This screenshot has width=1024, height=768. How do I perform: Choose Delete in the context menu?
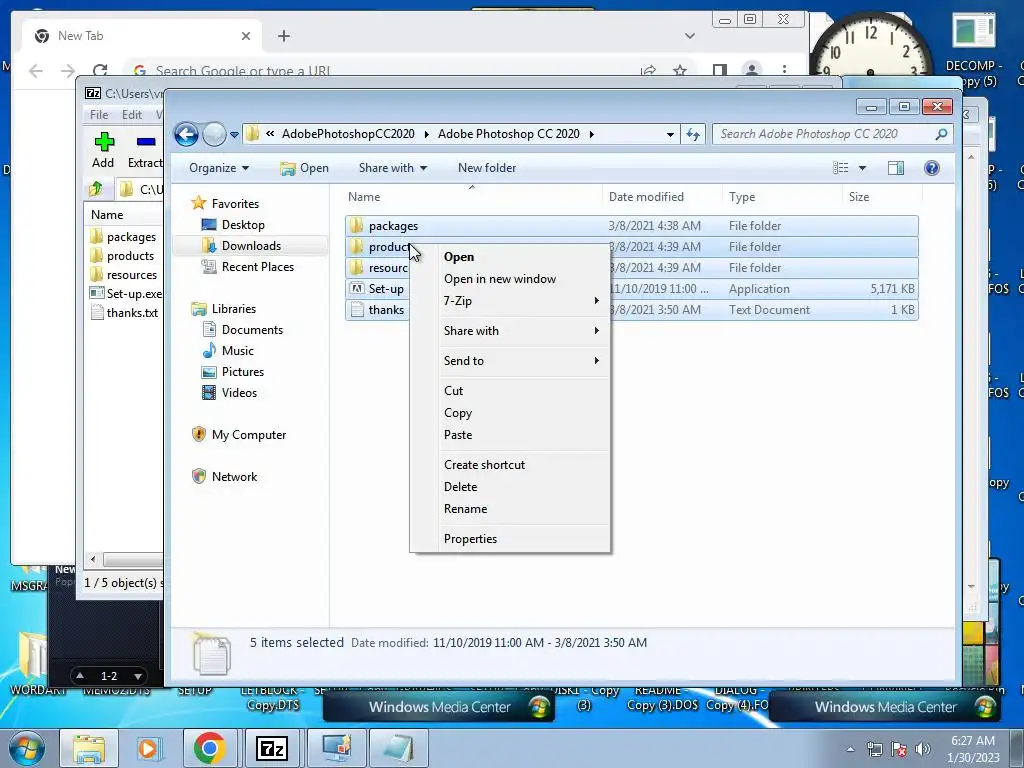click(x=510, y=487)
